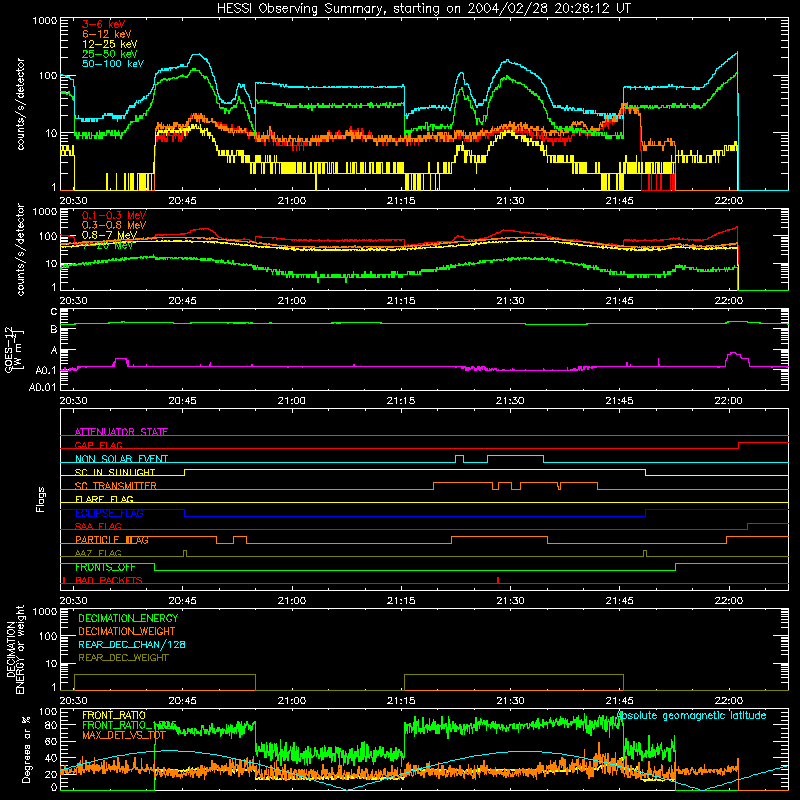Click the REAR_DEC_WEIGHT legend label
This screenshot has width=800, height=800.
coord(123,658)
